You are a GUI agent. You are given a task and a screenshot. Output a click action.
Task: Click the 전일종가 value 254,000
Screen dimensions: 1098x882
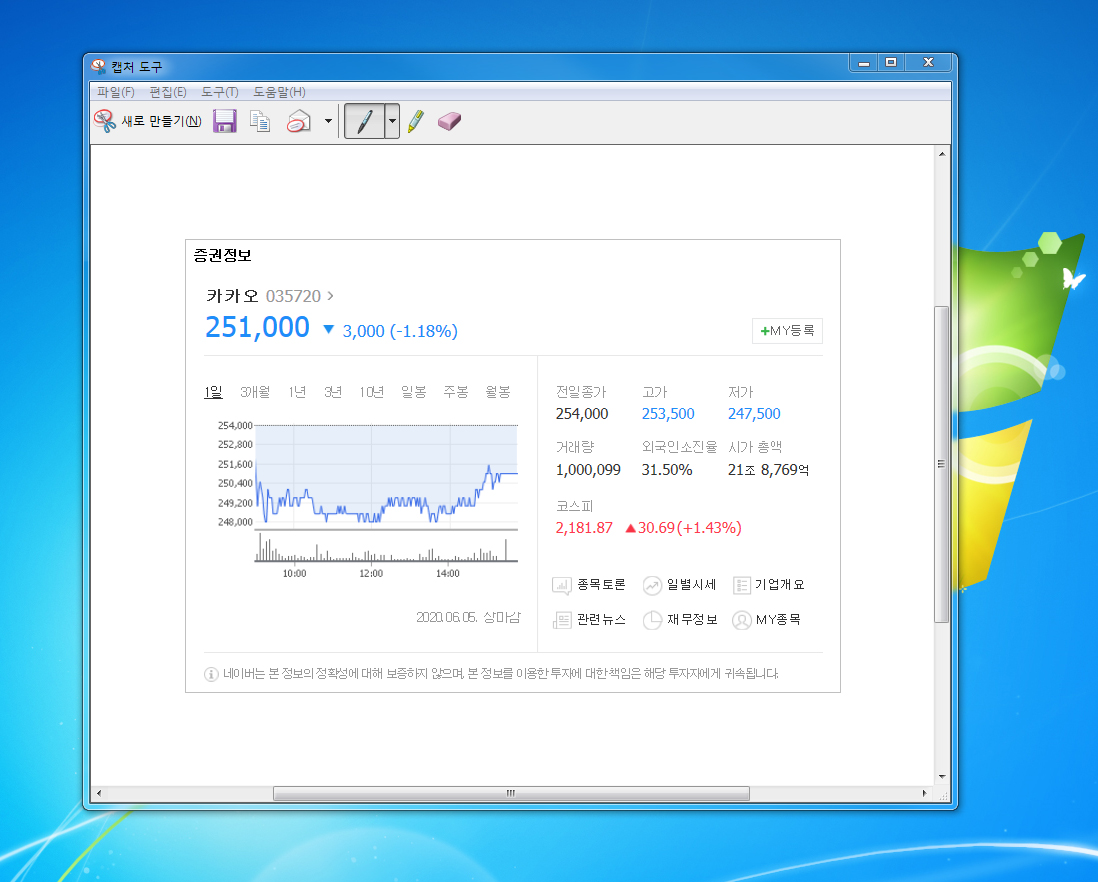coord(582,414)
